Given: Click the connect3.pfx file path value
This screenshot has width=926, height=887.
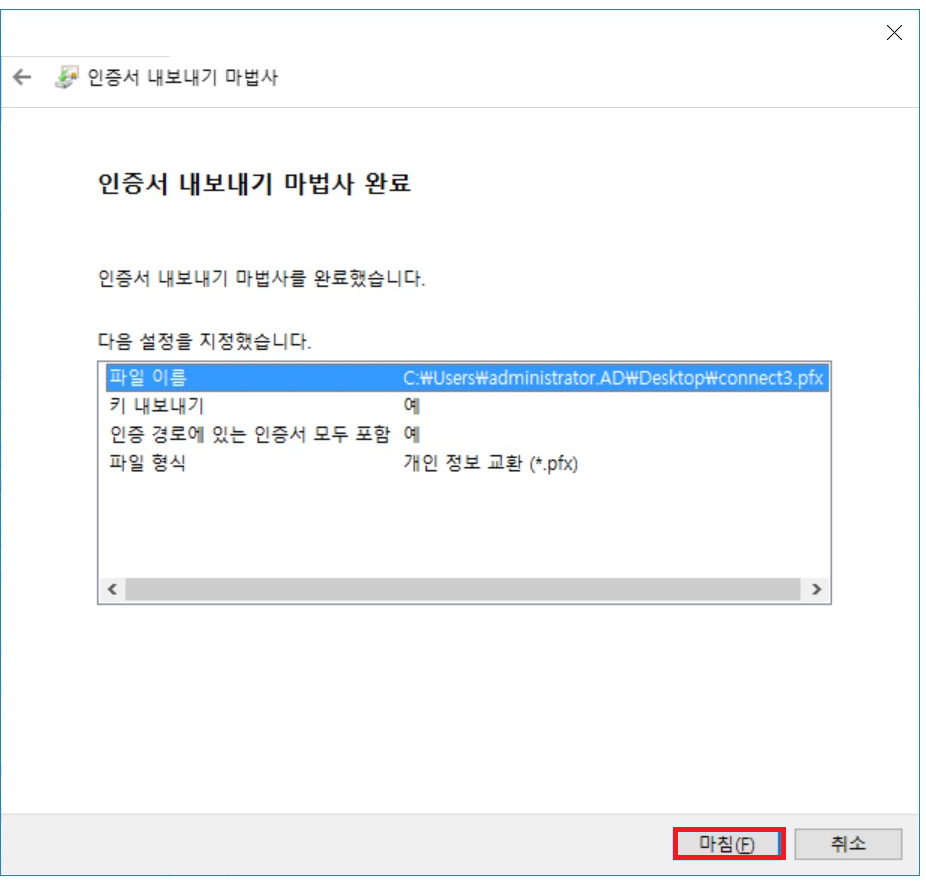Looking at the screenshot, I should click(614, 378).
